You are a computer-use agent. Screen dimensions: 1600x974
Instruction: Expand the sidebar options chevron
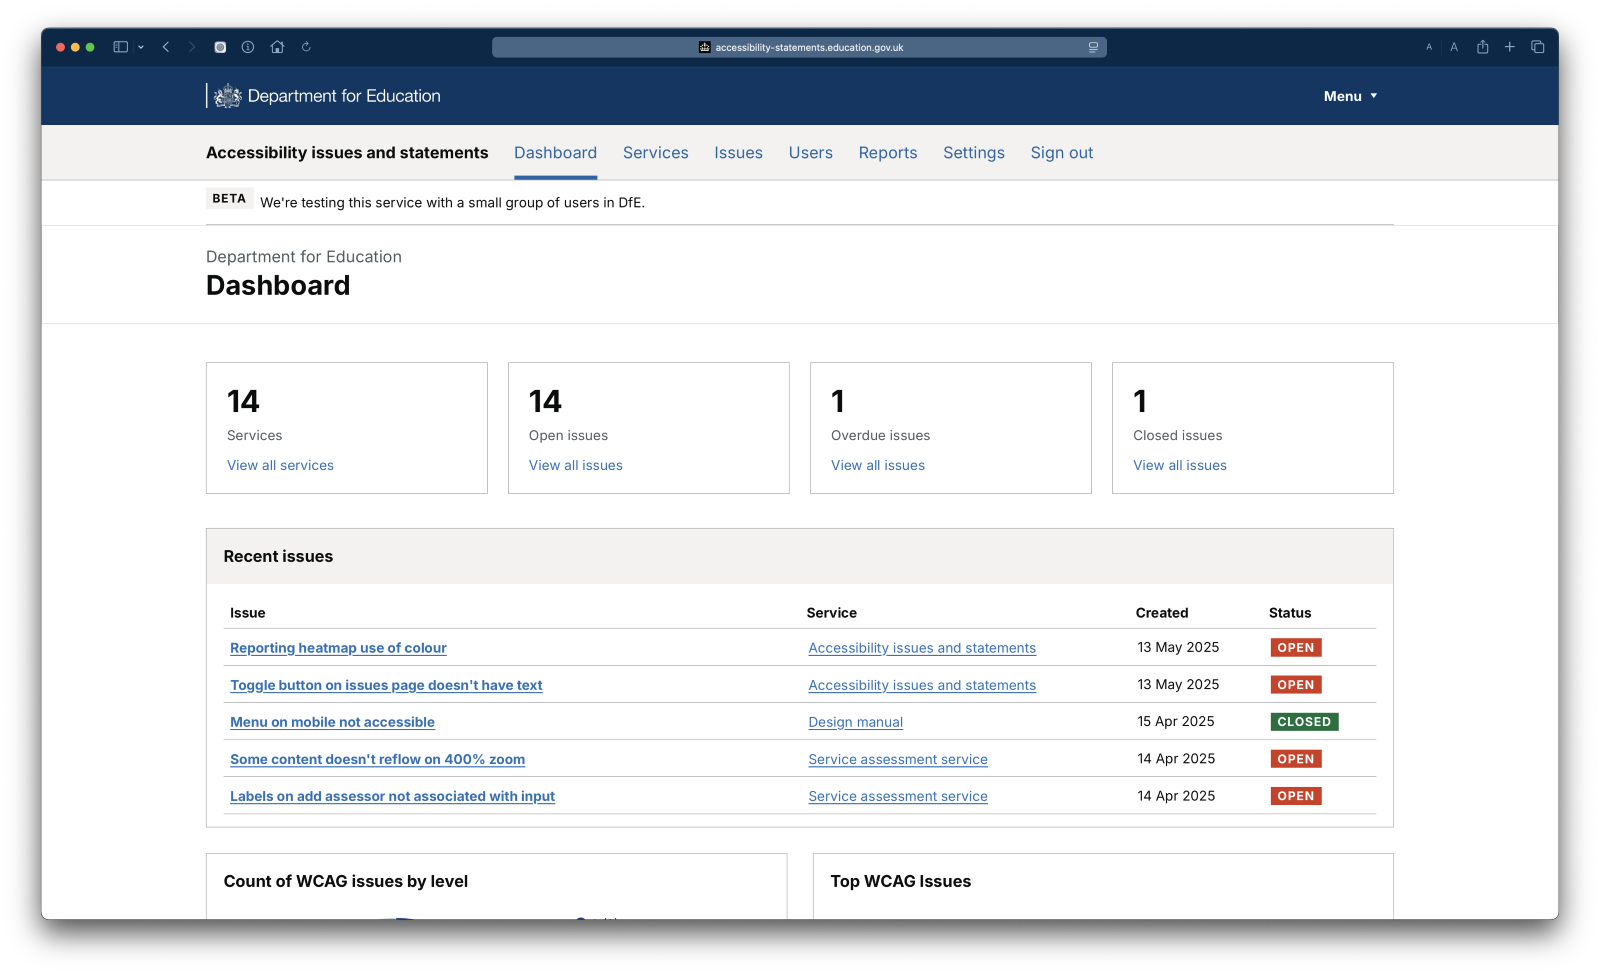point(140,46)
